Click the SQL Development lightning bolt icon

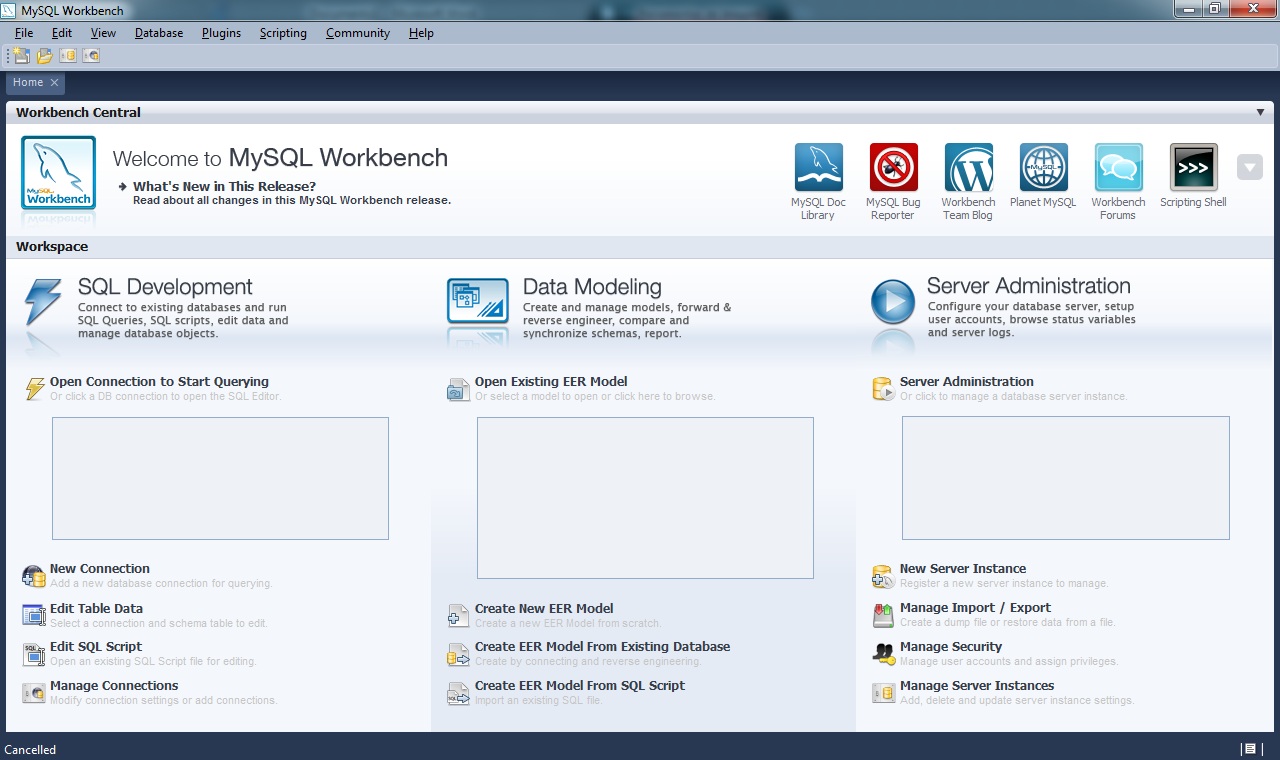click(x=43, y=303)
